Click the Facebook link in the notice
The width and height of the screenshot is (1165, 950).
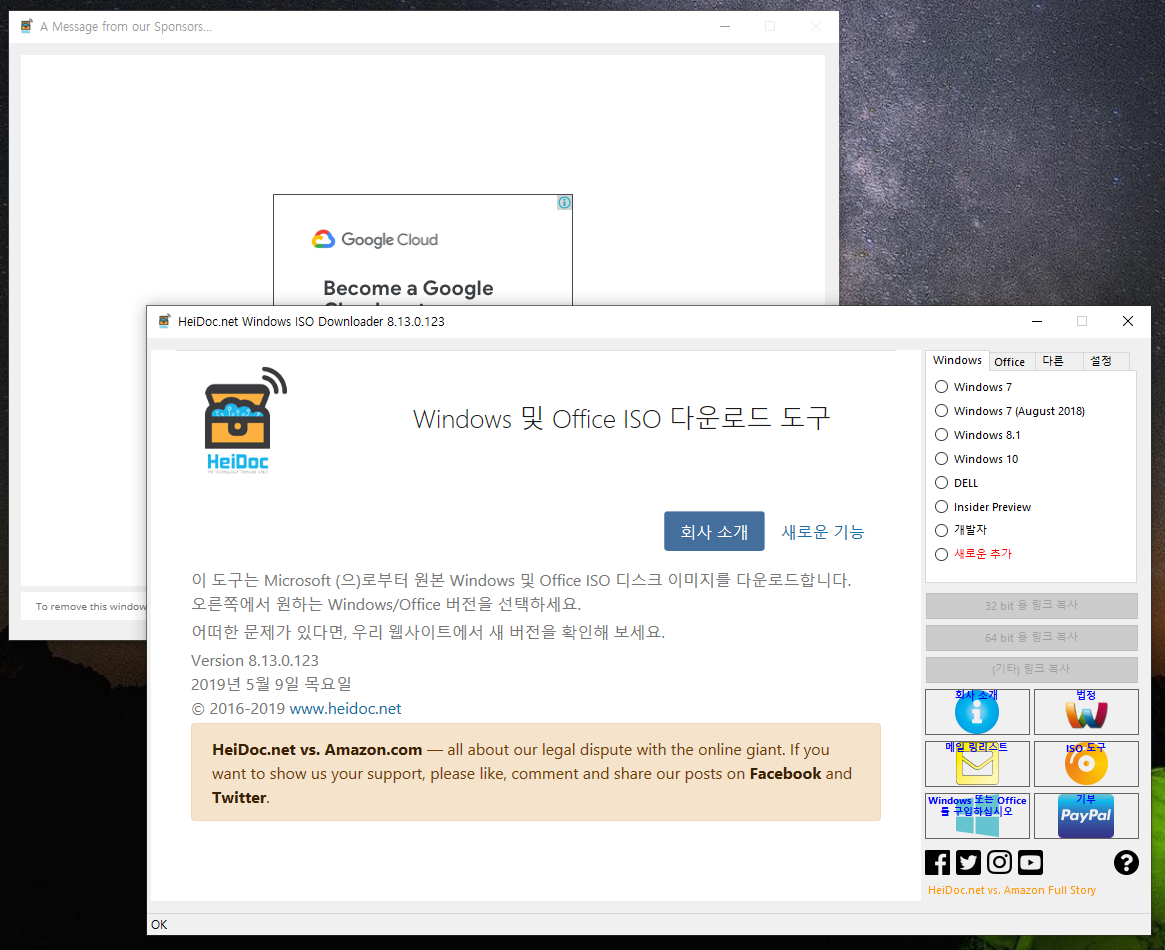coord(785,773)
